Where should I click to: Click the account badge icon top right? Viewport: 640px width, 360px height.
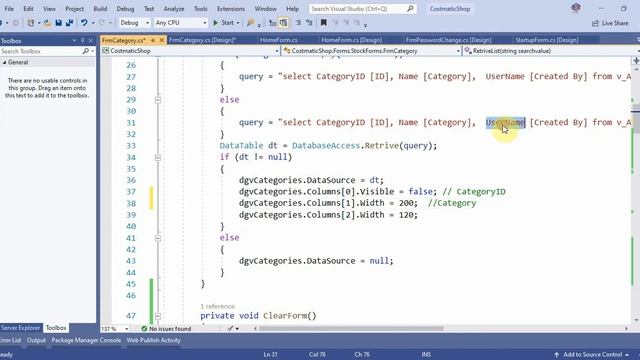point(576,8)
